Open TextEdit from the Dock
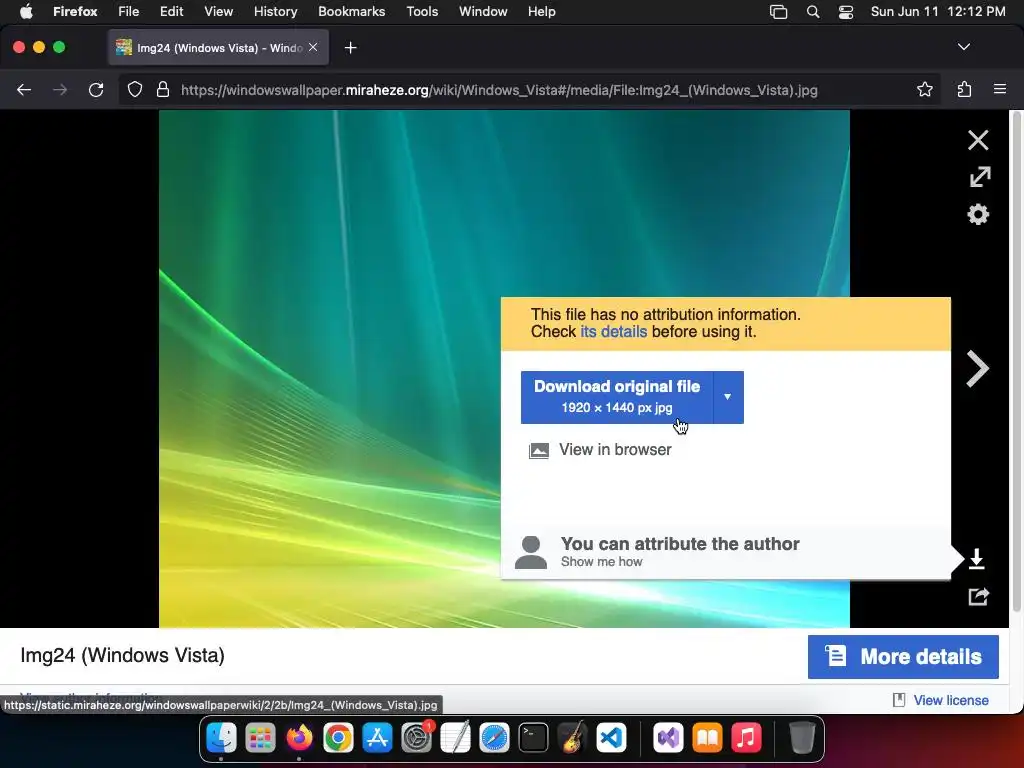 click(x=455, y=738)
